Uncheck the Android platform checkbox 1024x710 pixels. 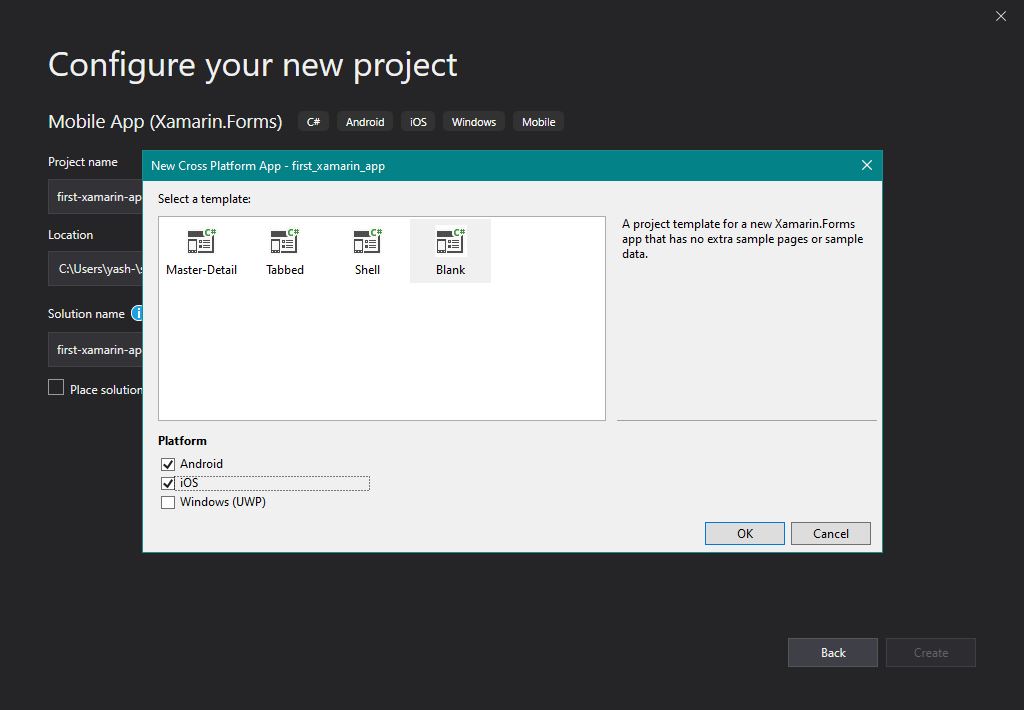tap(168, 464)
